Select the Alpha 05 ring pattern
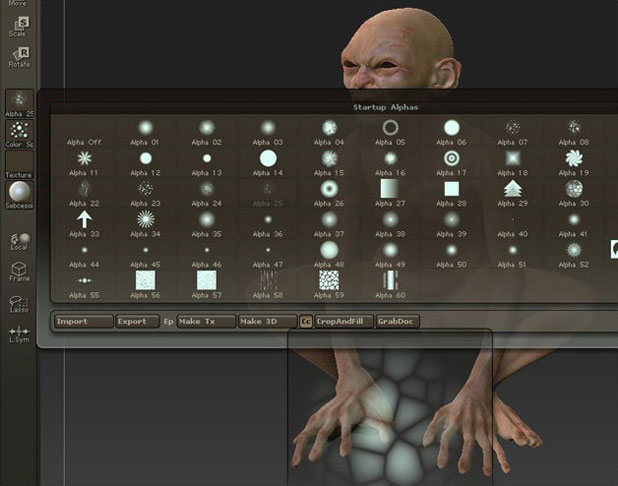This screenshot has height=486, width=618. pos(390,133)
